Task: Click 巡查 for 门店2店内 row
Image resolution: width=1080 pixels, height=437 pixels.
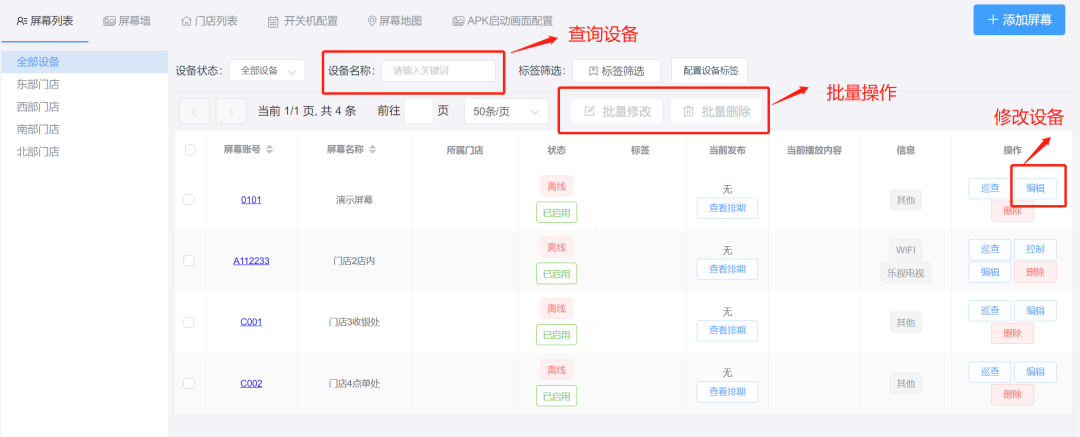Action: [990, 250]
